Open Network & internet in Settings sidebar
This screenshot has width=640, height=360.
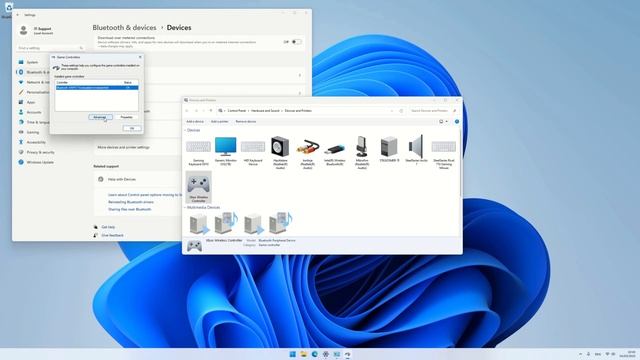pos(33,82)
